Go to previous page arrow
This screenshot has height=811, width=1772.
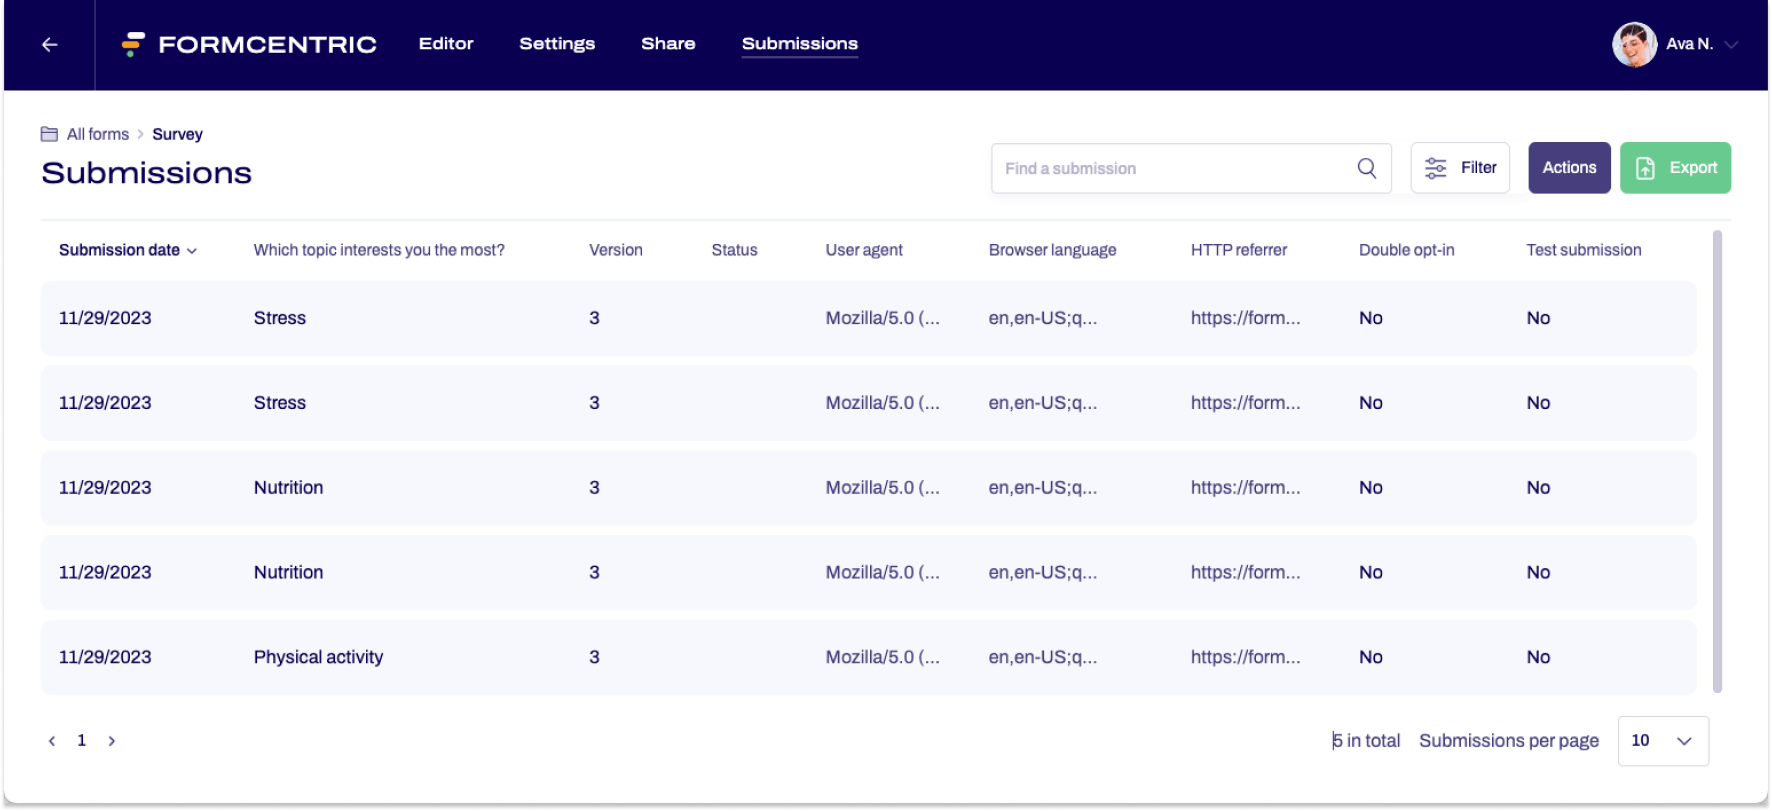pyautogui.click(x=52, y=741)
